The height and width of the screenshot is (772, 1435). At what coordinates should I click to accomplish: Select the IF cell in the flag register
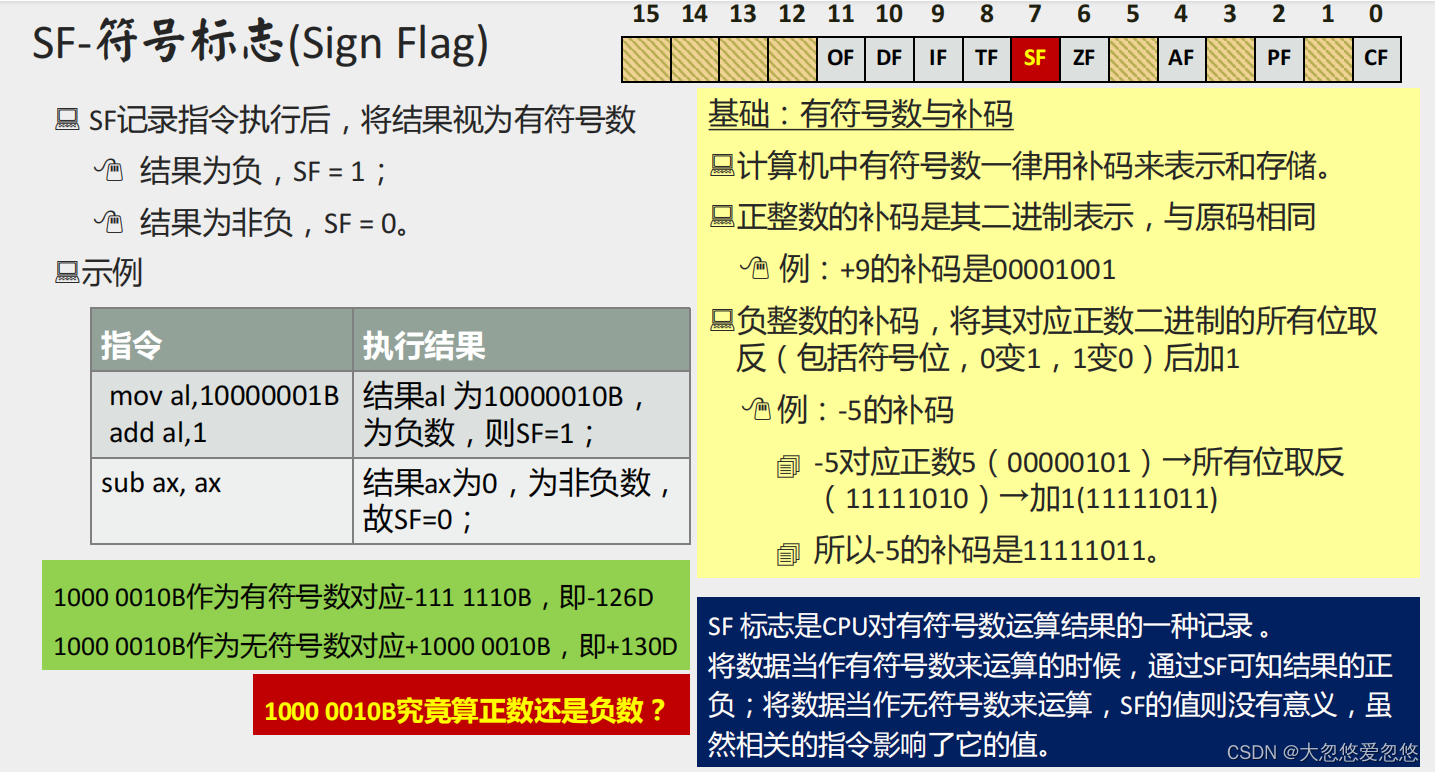click(x=938, y=59)
